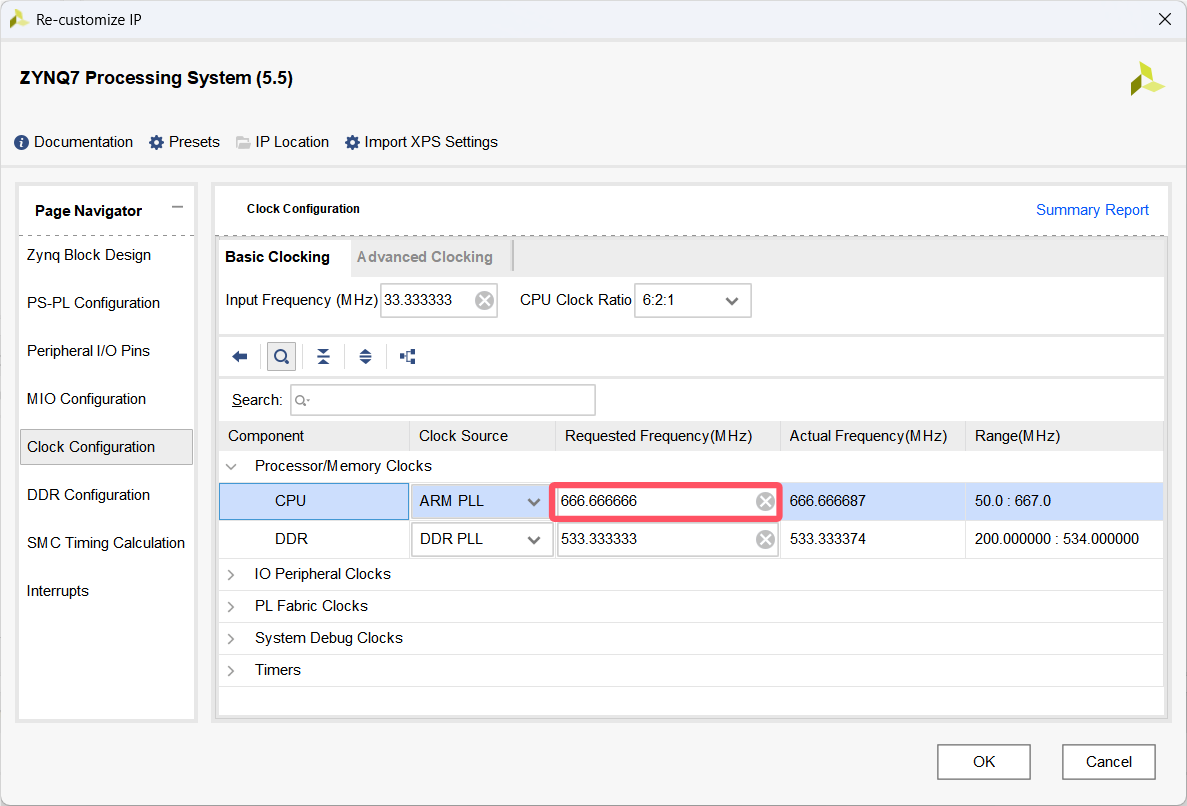Click the back arrow toolbar icon
1187x806 pixels.
pos(240,356)
